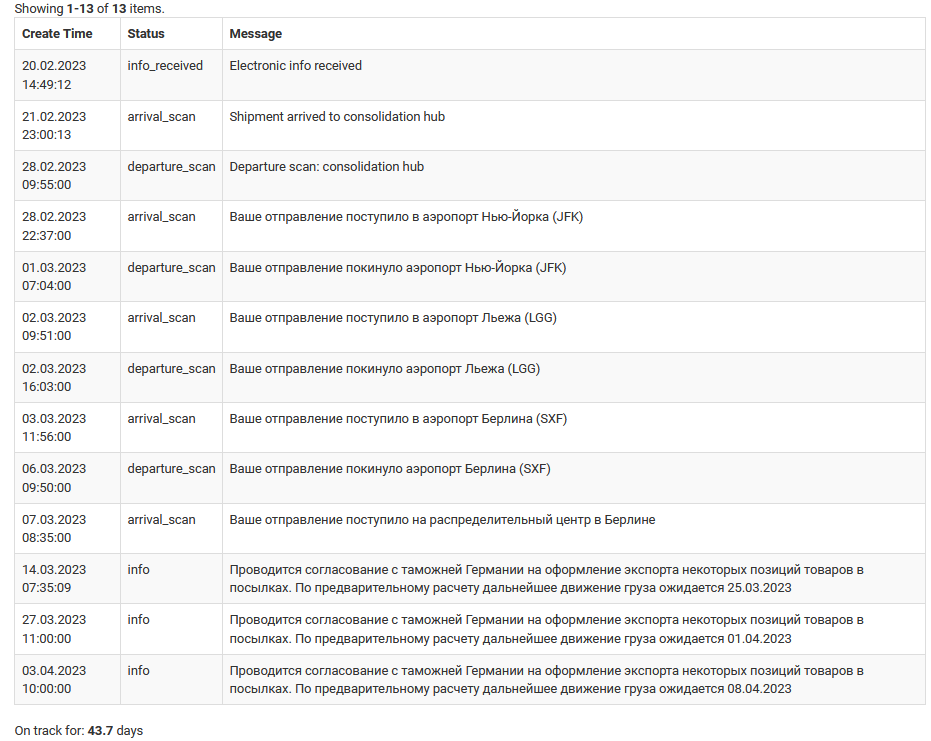The height and width of the screenshot is (741, 931).
Task: Click the 14.03.2023 07:35:09 timestamp cell
Action: click(54, 579)
